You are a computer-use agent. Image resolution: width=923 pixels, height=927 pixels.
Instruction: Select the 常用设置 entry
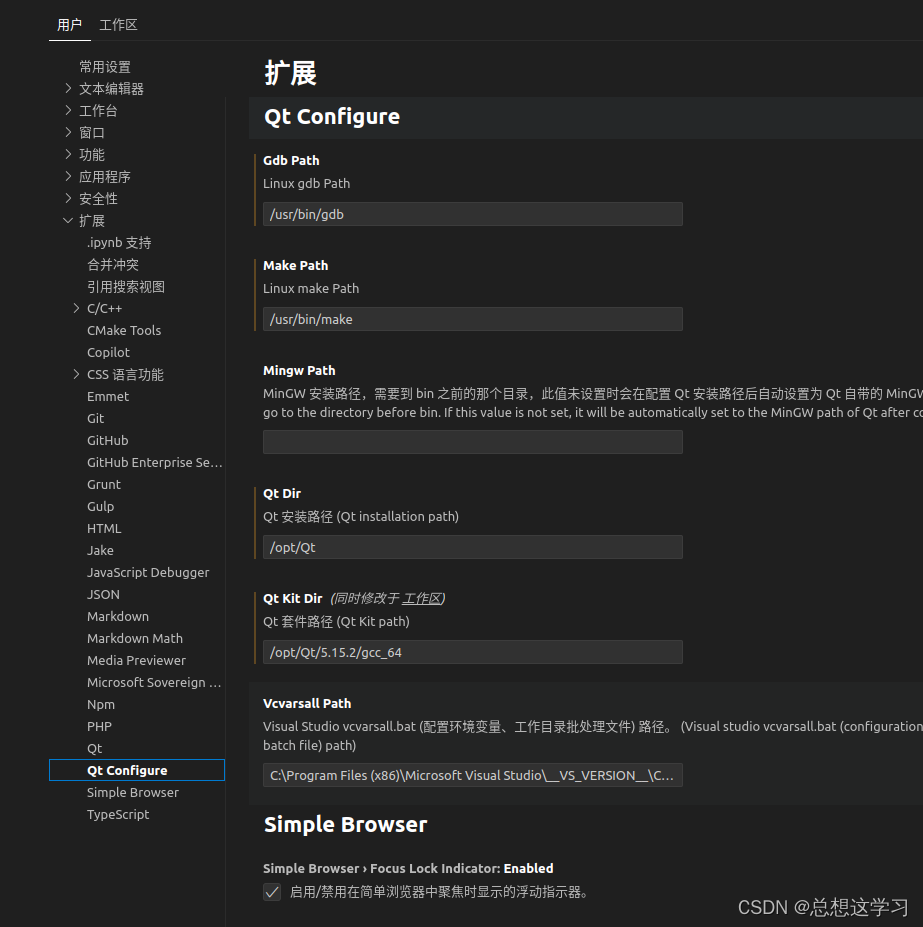point(106,66)
